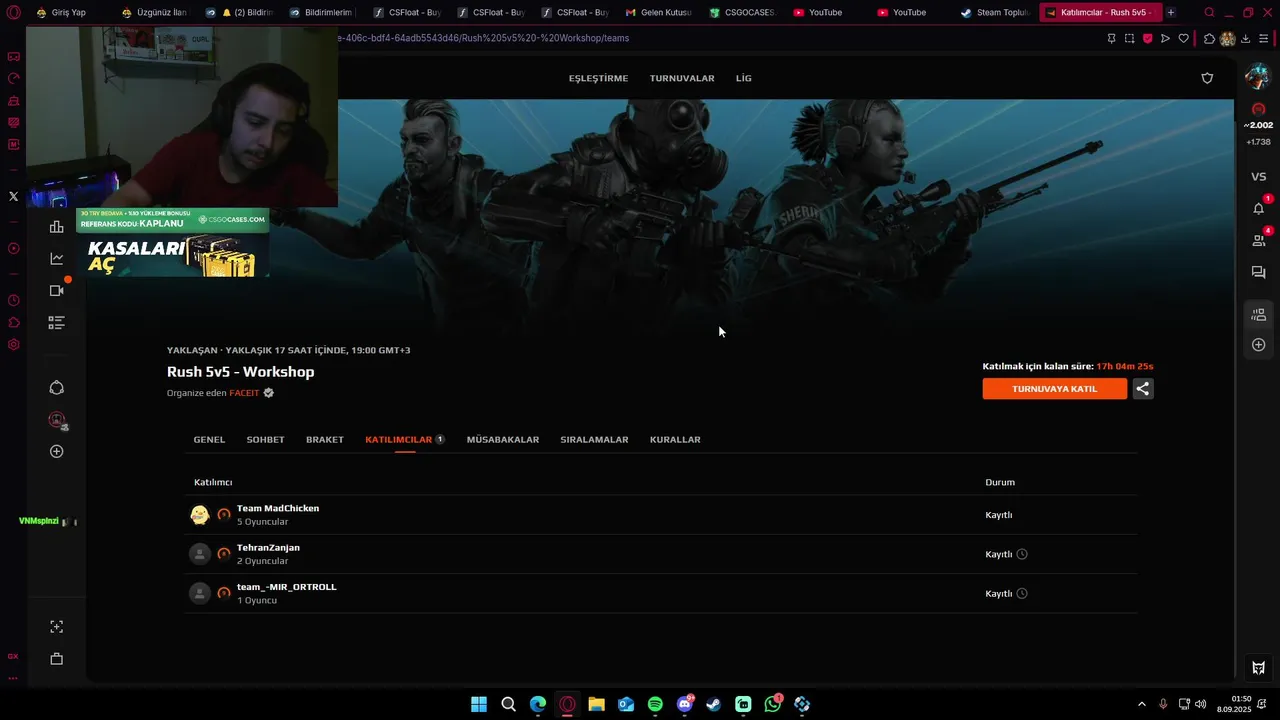Open the FACEIT chat messages icon
1280x720 pixels.
point(1258,272)
